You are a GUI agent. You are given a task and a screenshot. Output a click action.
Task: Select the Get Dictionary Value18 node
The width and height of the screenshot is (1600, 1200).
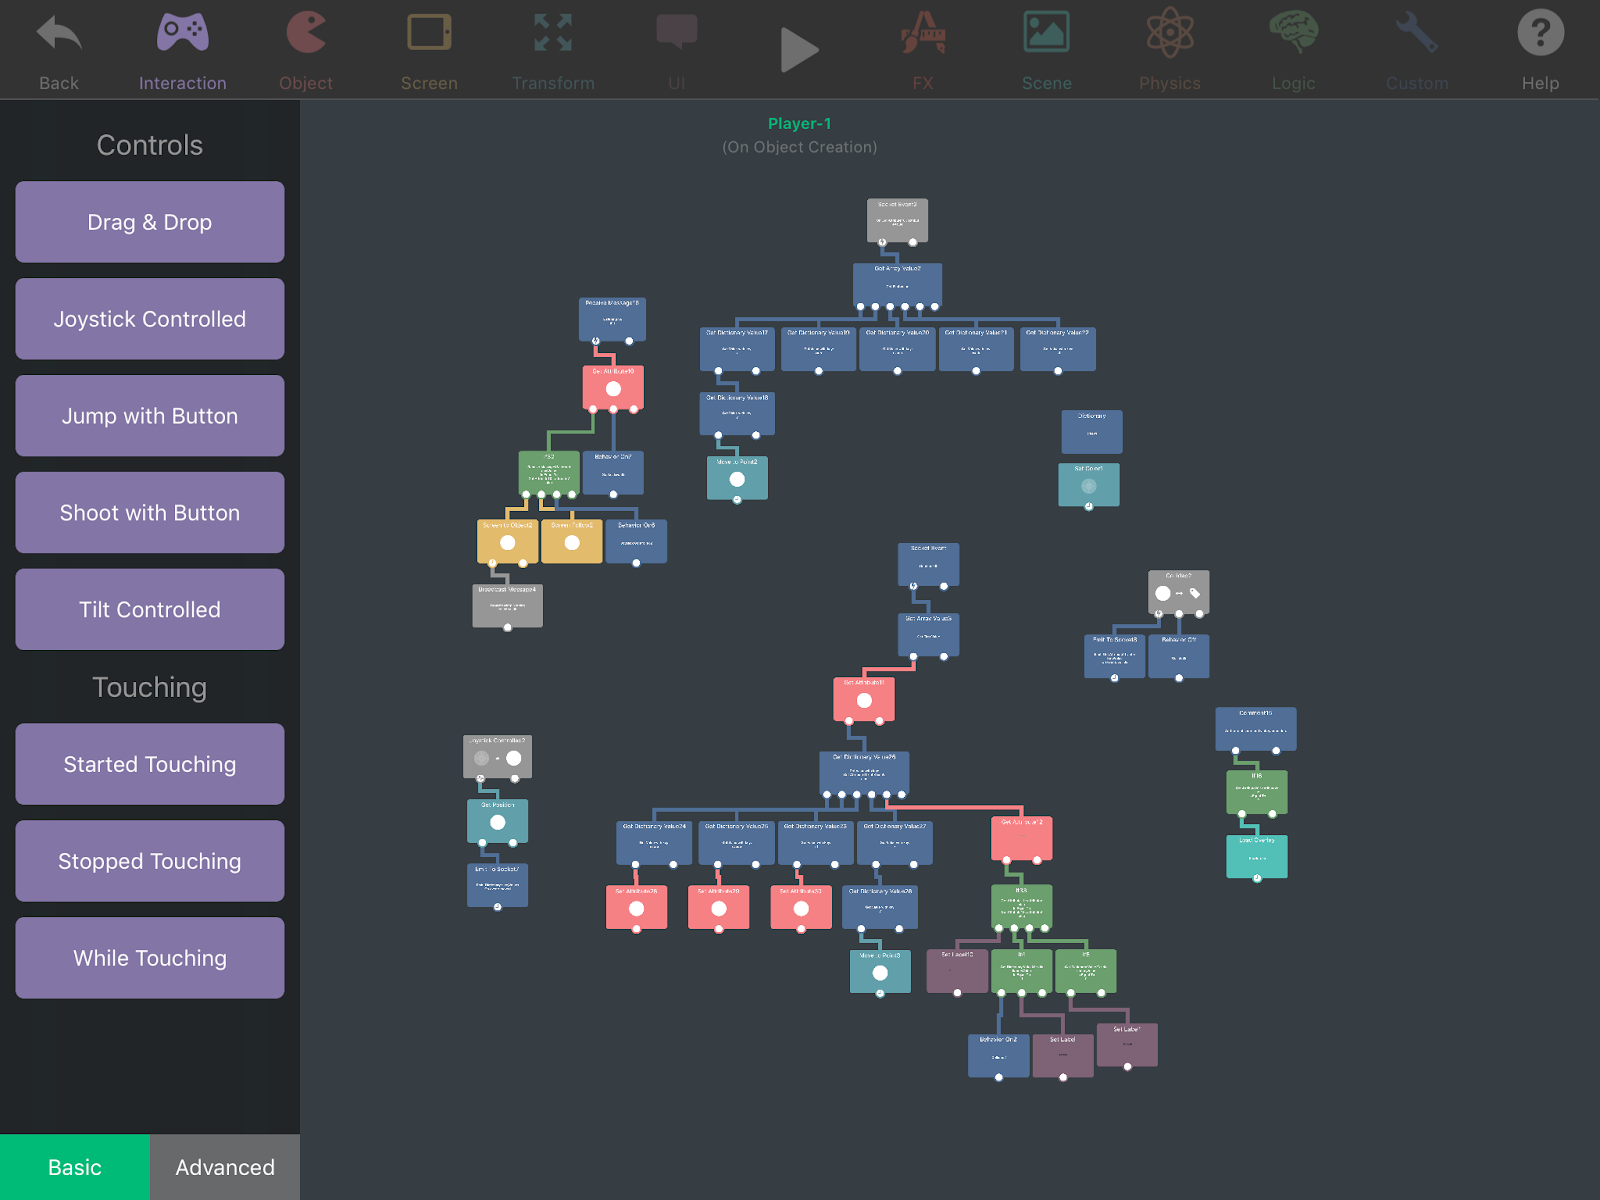(737, 414)
